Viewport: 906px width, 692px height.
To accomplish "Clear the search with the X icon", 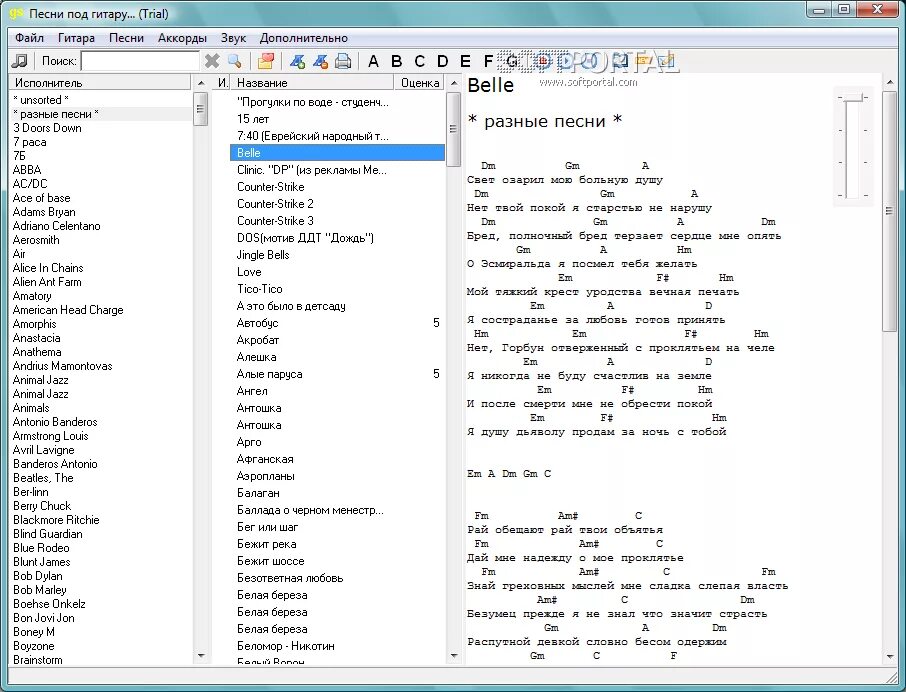I will click(x=212, y=61).
